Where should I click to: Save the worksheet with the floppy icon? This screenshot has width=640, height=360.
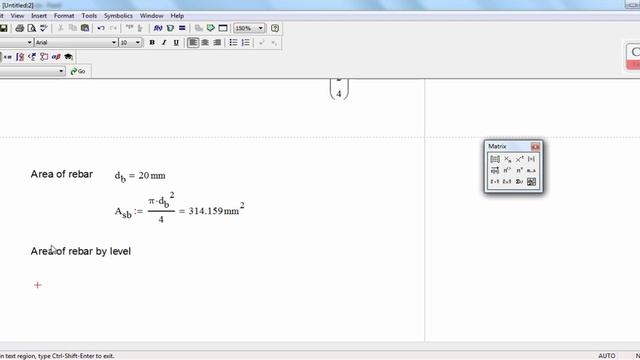[x=3, y=28]
